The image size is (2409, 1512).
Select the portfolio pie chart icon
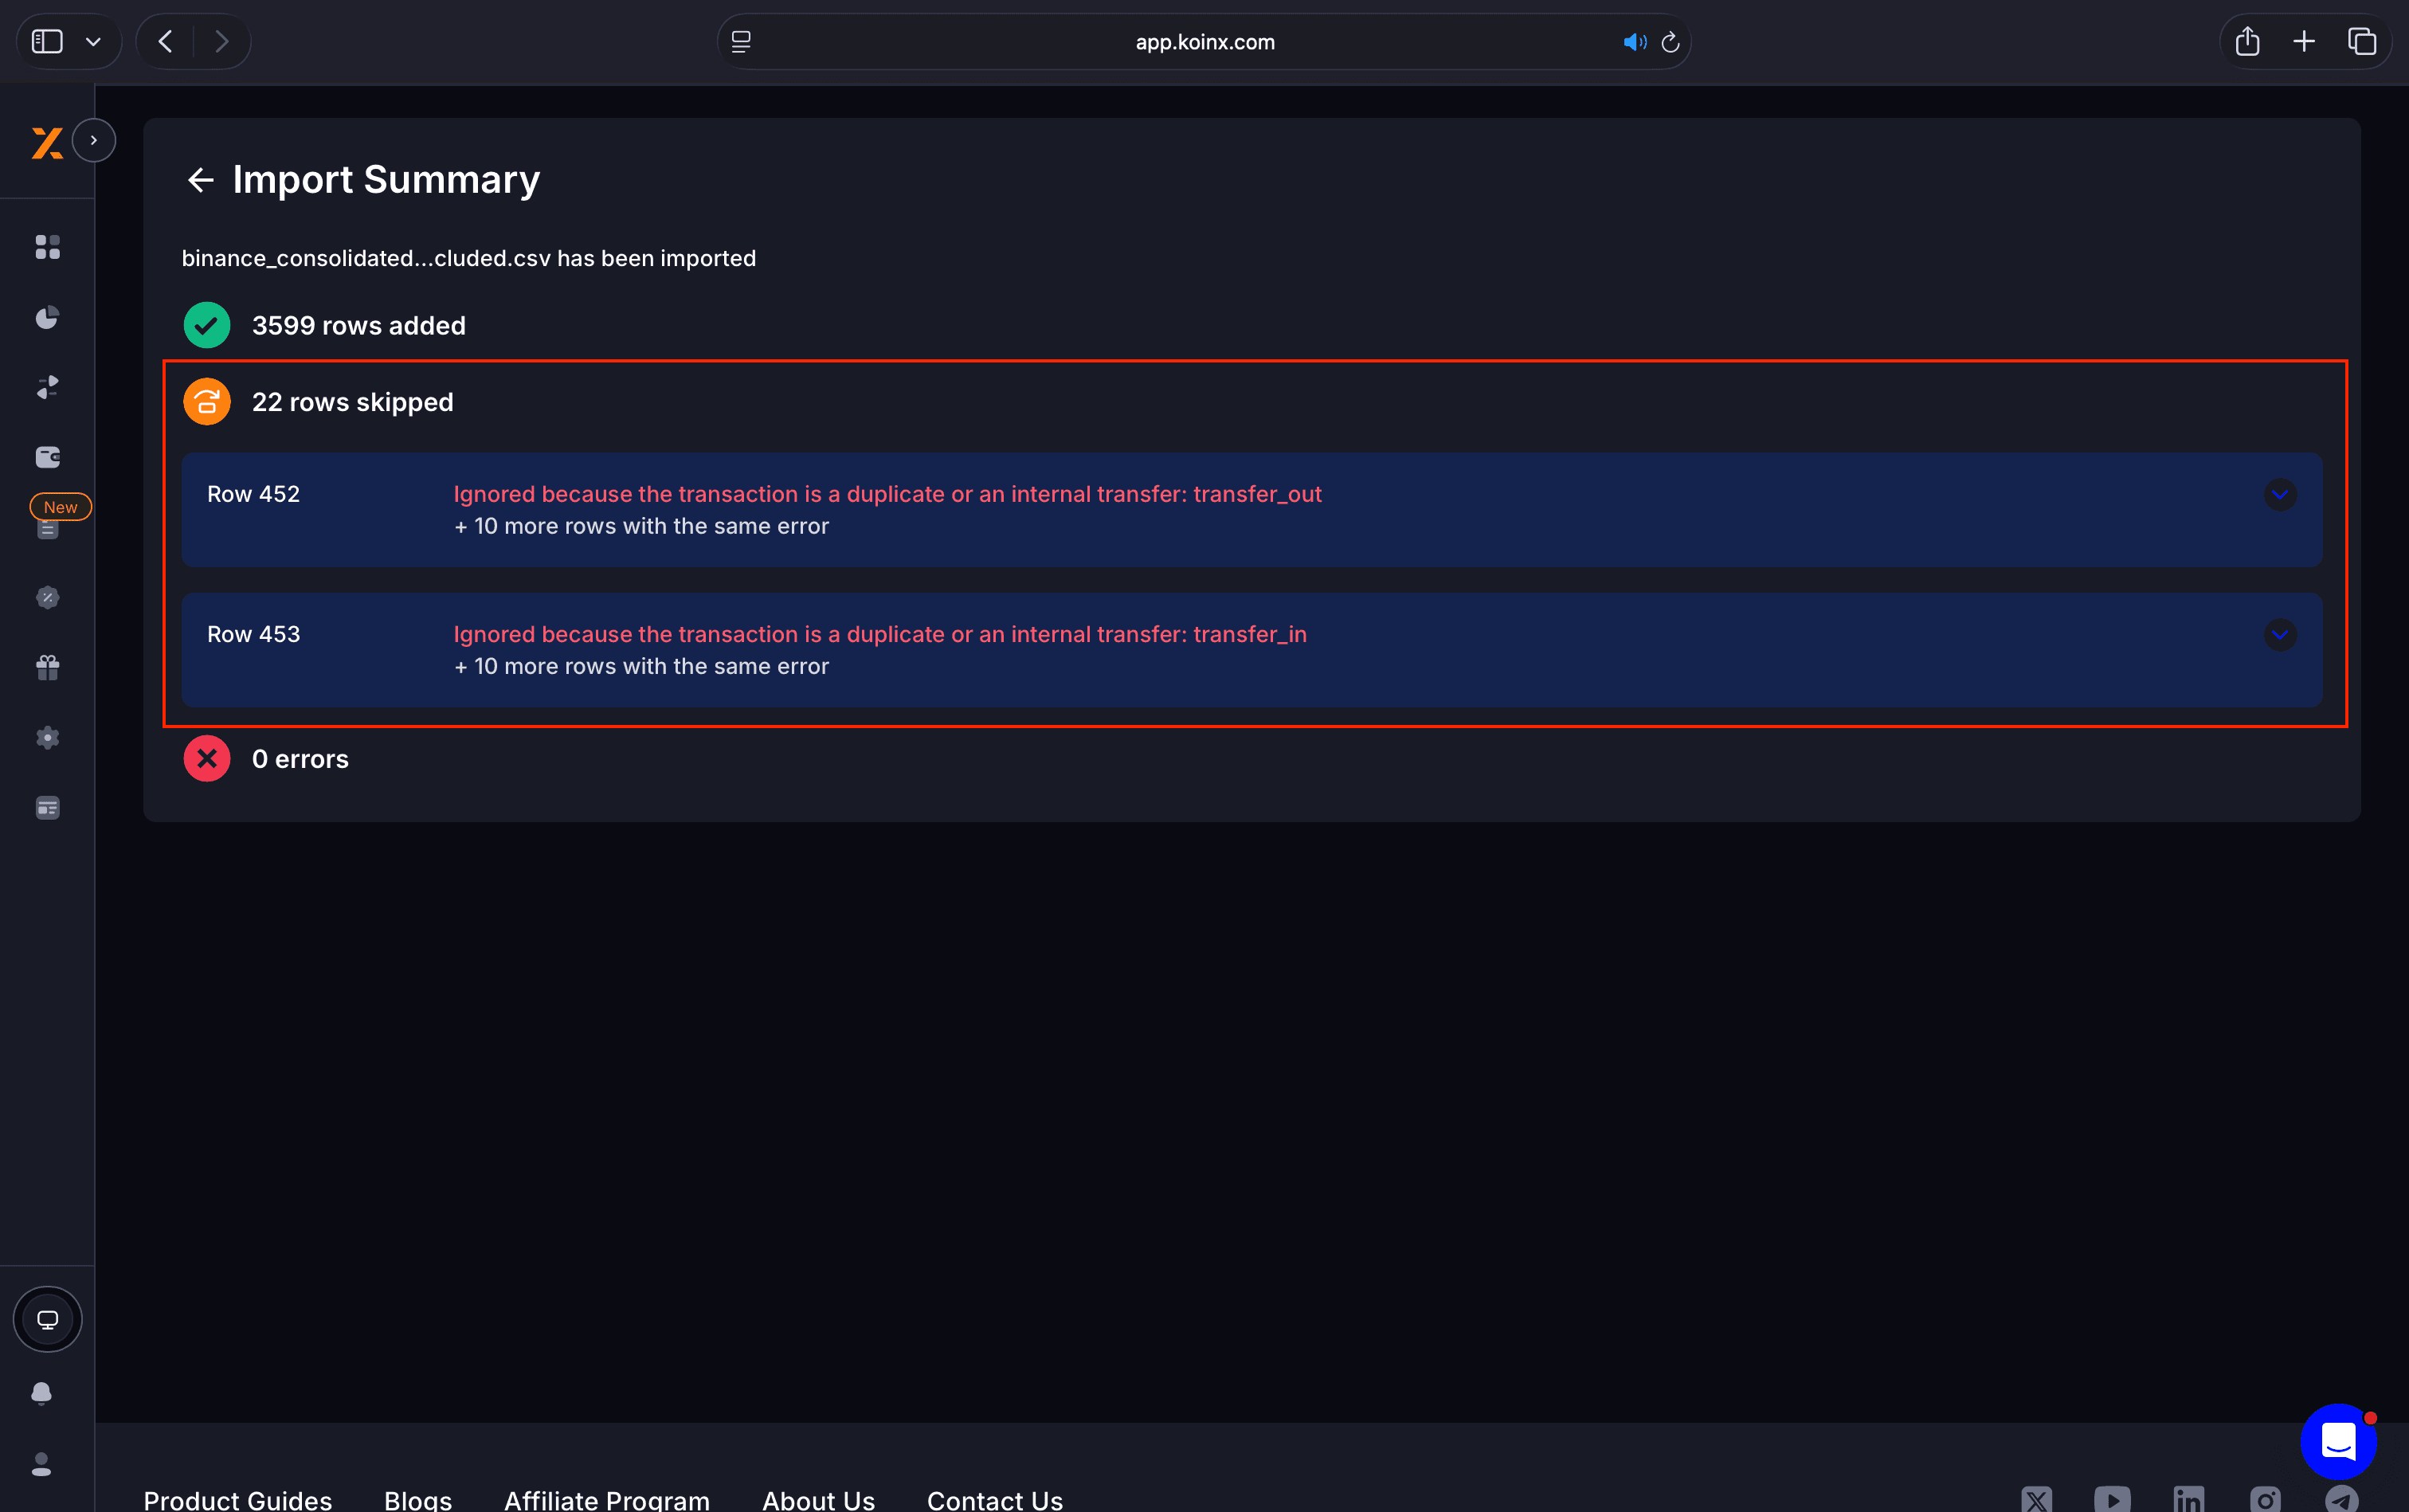click(x=47, y=317)
